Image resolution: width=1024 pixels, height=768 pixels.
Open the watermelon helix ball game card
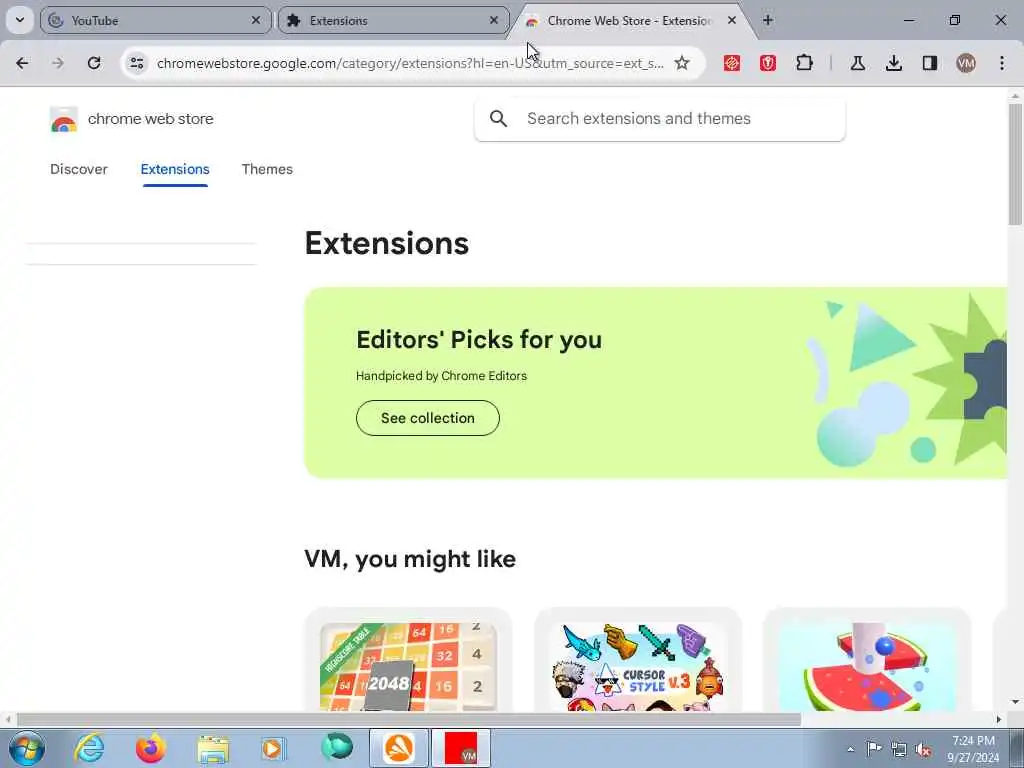[x=867, y=661]
